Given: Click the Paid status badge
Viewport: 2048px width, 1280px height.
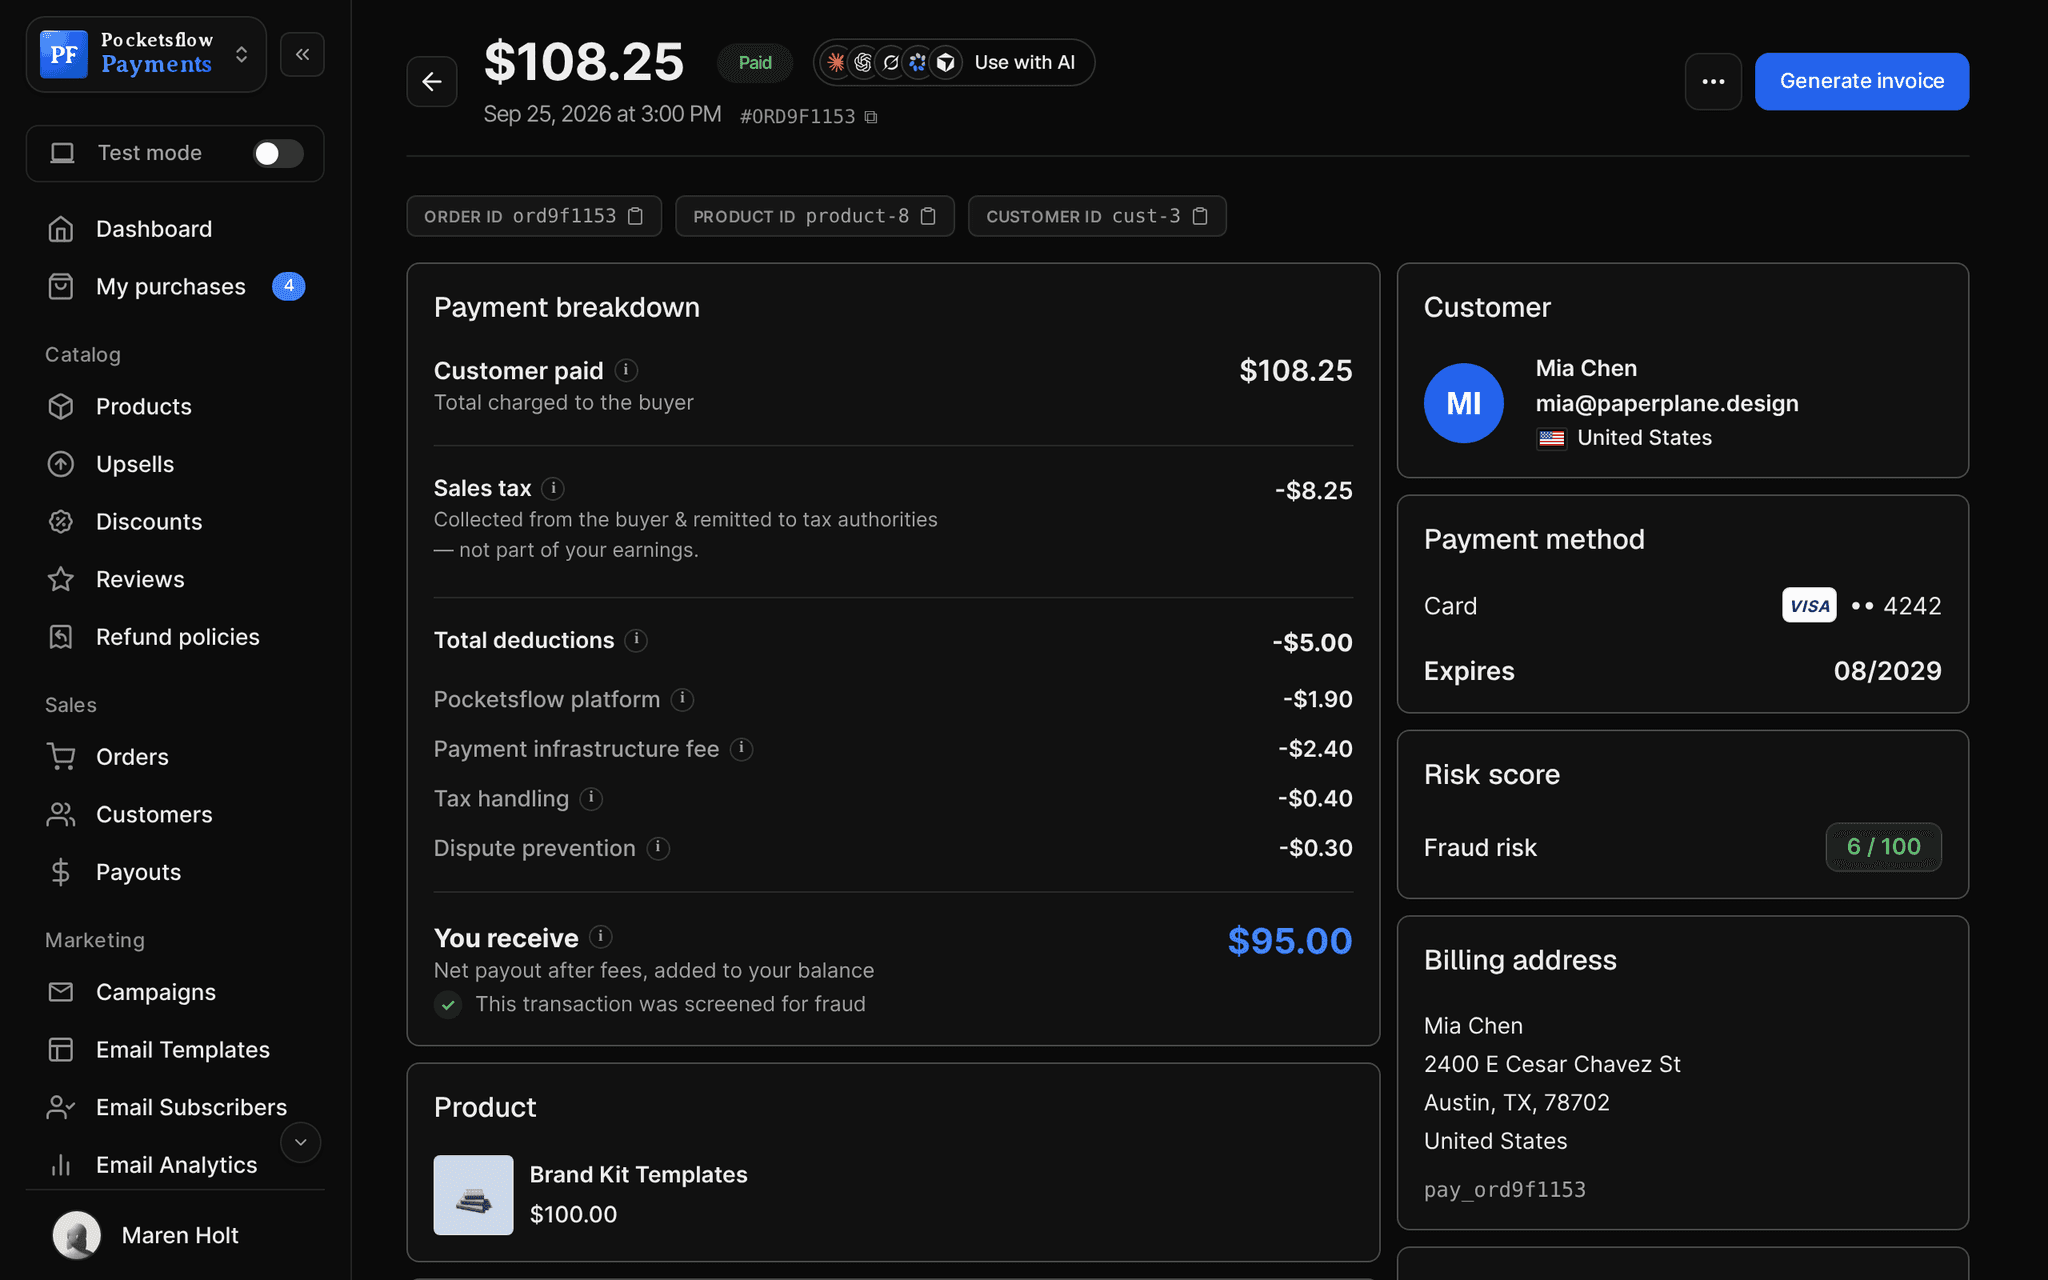Looking at the screenshot, I should click(755, 63).
